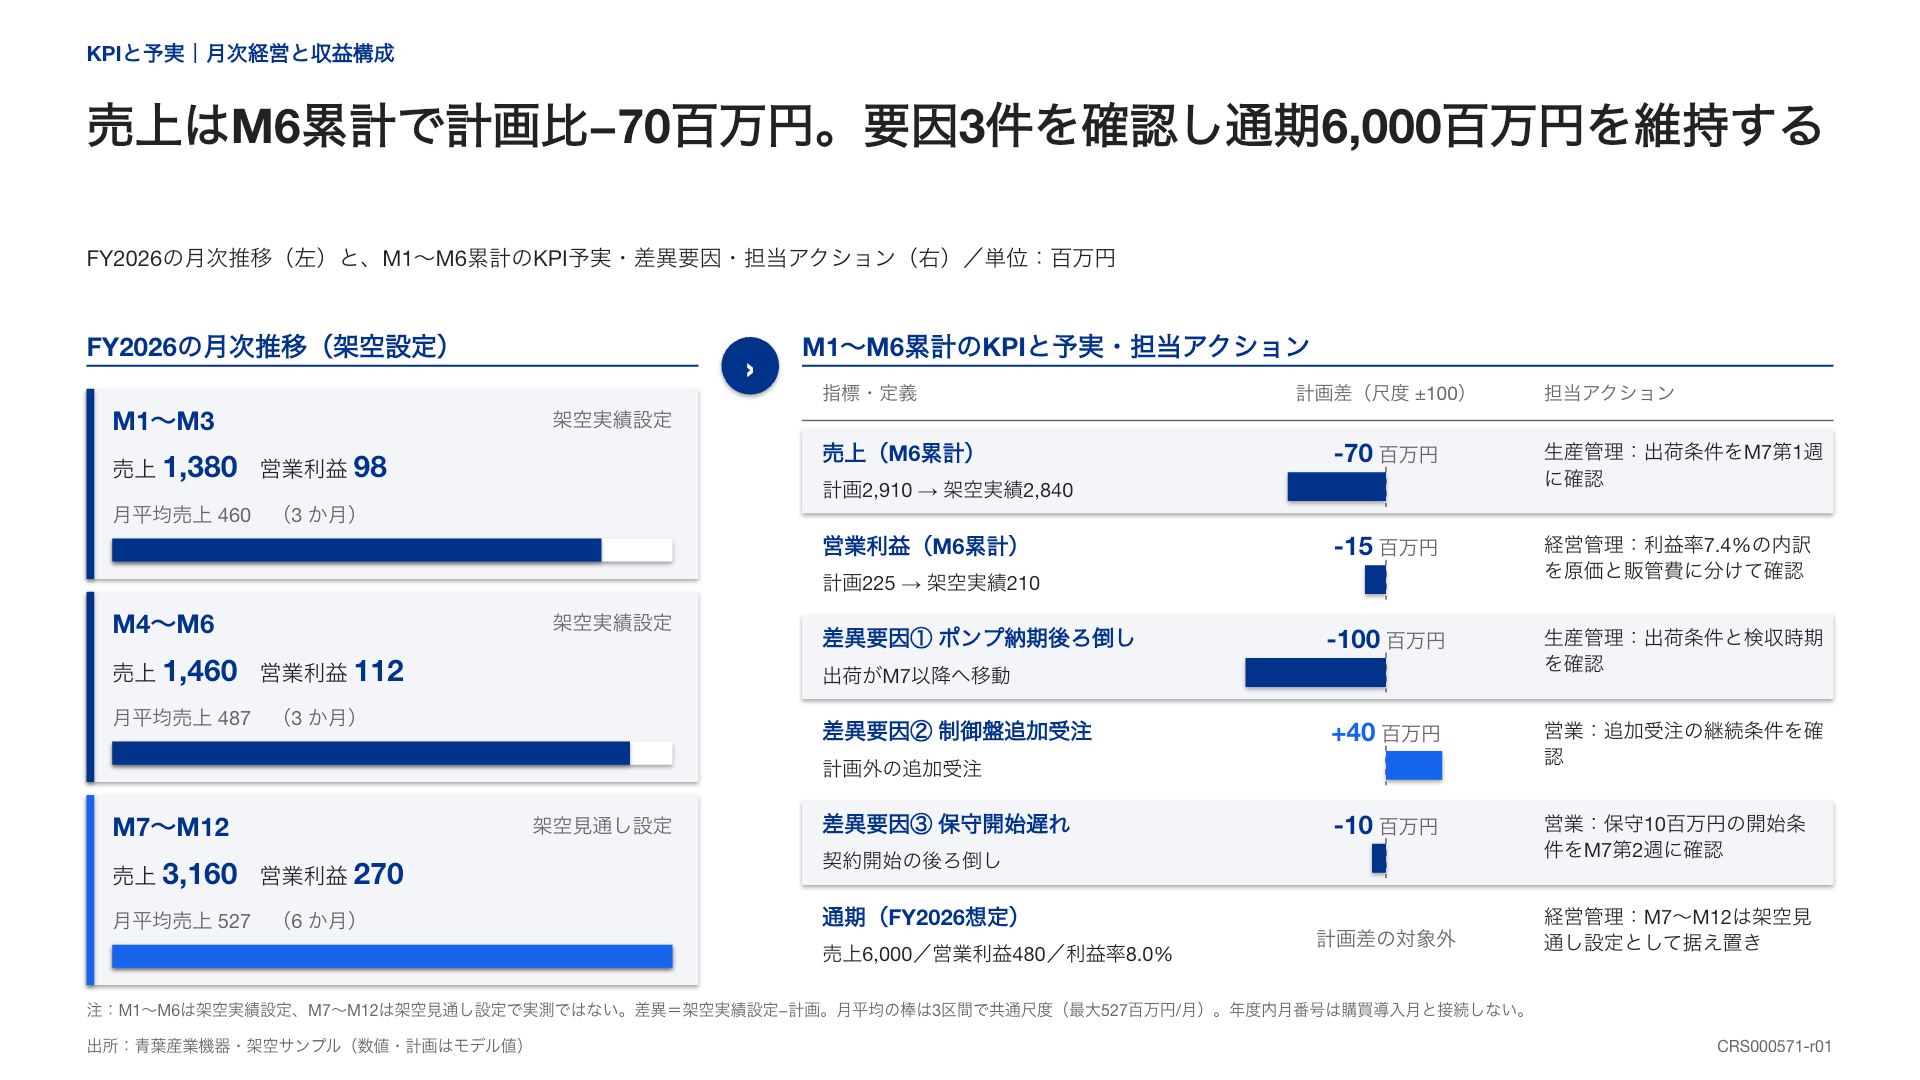The height and width of the screenshot is (1080, 1920).
Task: Click the '-70 百万円' variance value
Action: click(1385, 454)
